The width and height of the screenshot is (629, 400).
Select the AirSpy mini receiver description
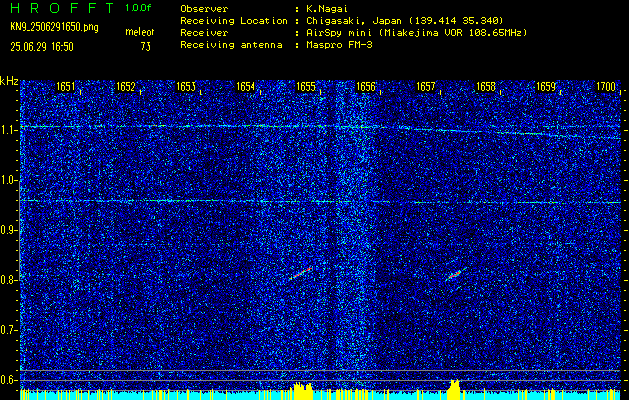click(x=416, y=33)
